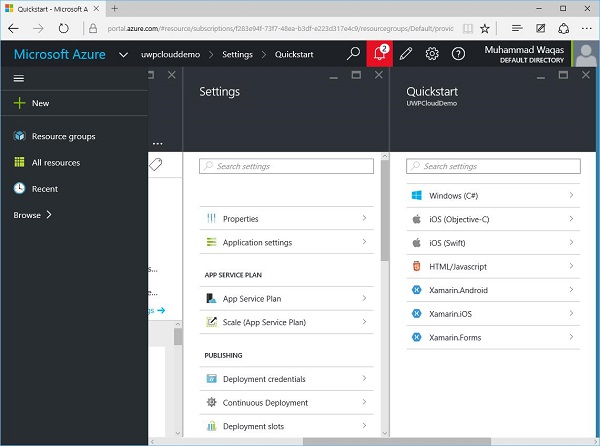Screen dimensions: 600x446
Task: Click the user avatar picture
Action: point(586,54)
